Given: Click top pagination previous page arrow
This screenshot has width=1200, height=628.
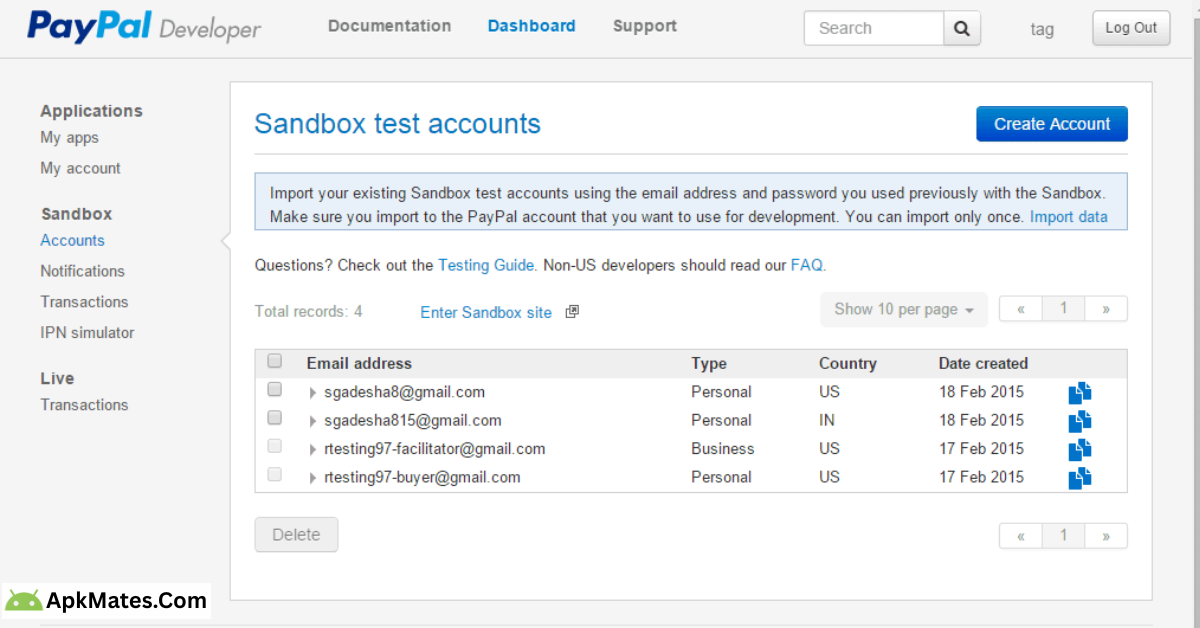Looking at the screenshot, I should (1021, 309).
